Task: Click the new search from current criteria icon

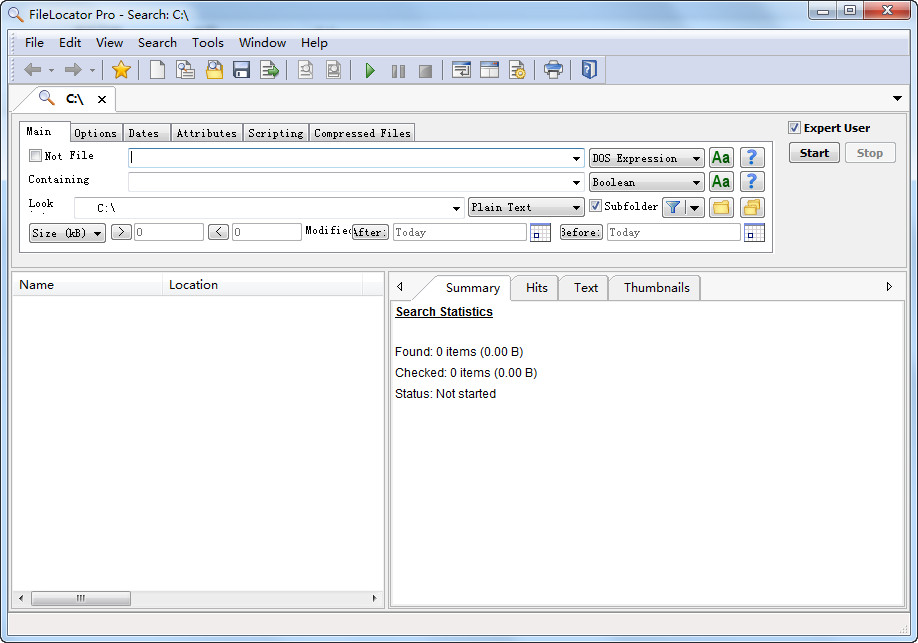Action: pyautogui.click(x=186, y=70)
